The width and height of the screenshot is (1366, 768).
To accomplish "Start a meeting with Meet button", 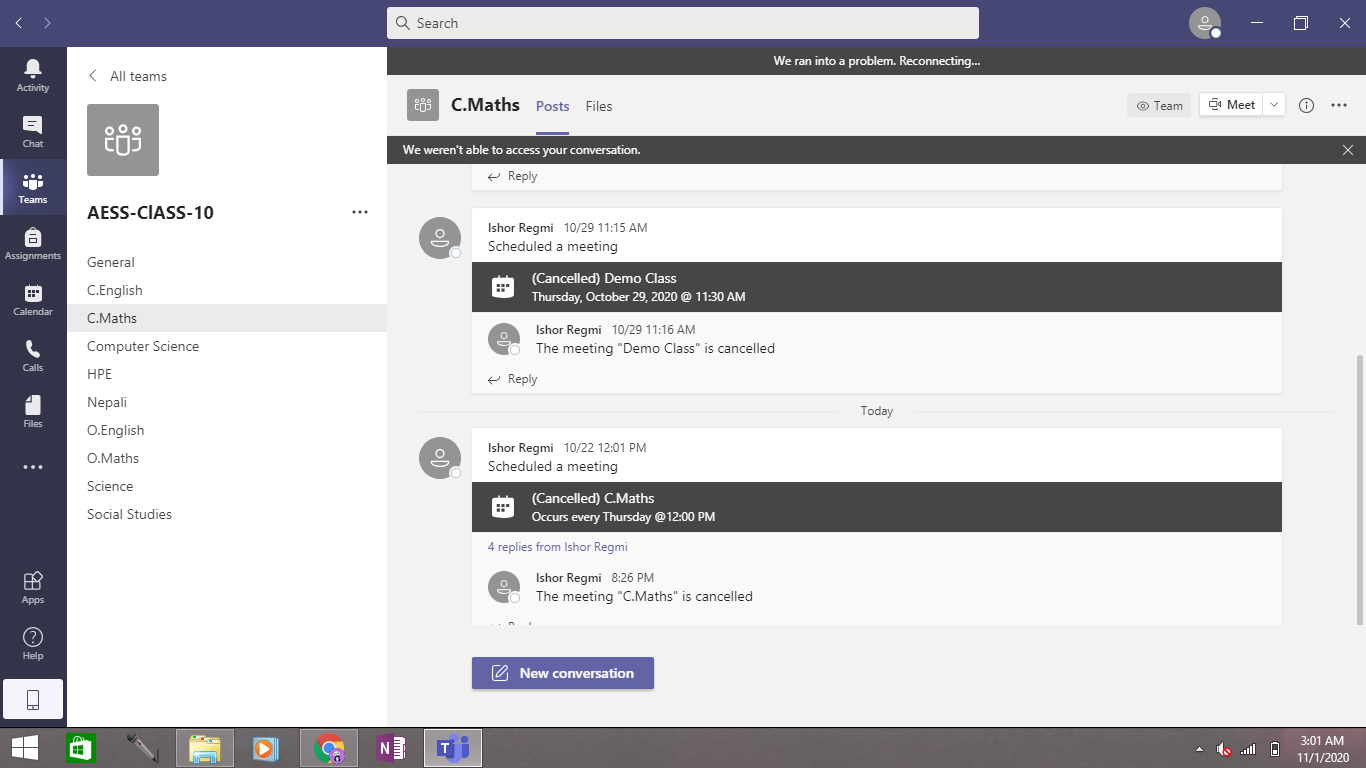I will (1231, 105).
